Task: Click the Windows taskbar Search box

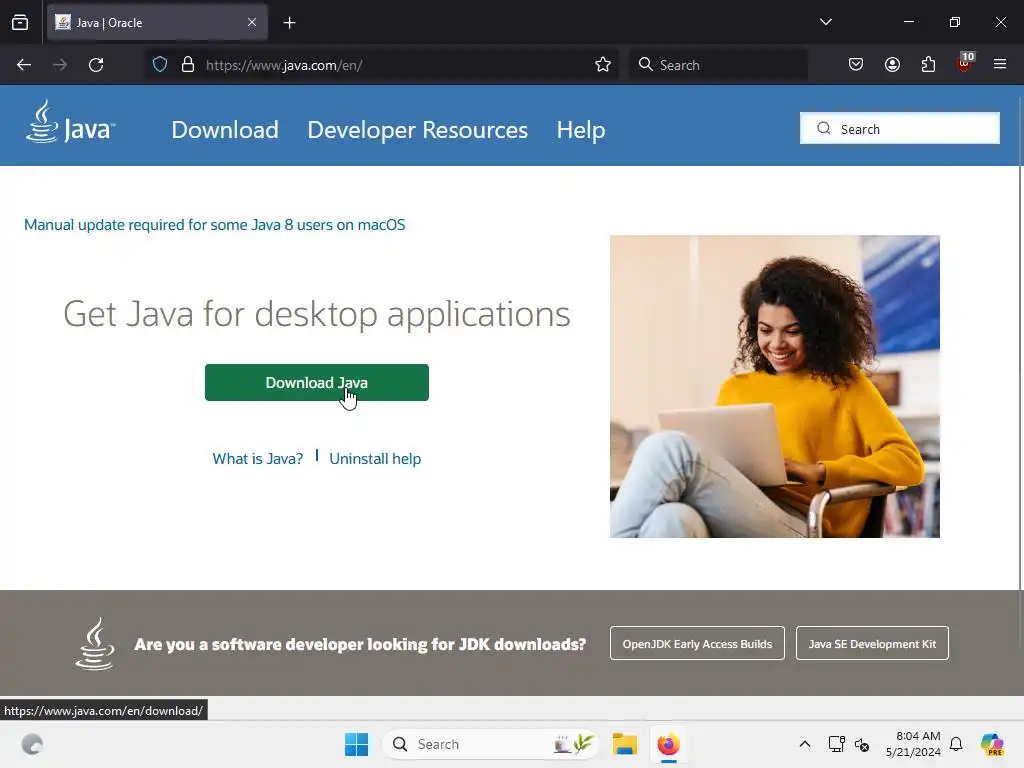Action: 490,744
